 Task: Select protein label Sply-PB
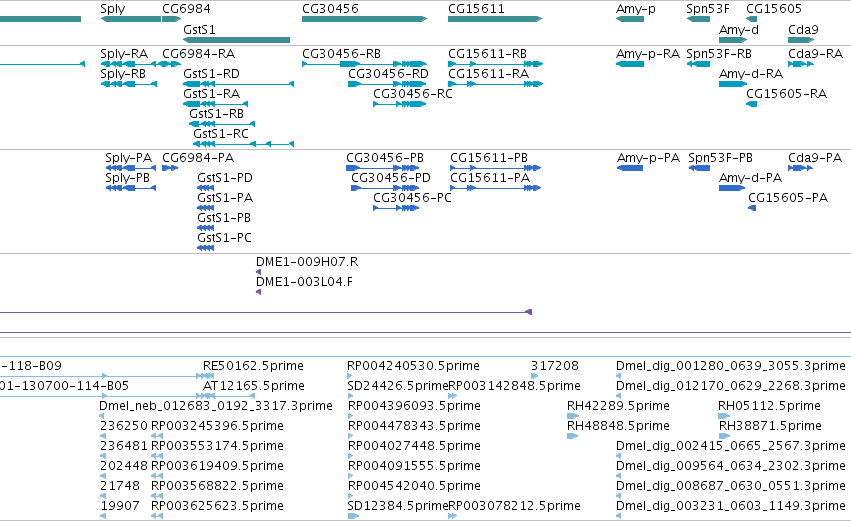(x=127, y=178)
